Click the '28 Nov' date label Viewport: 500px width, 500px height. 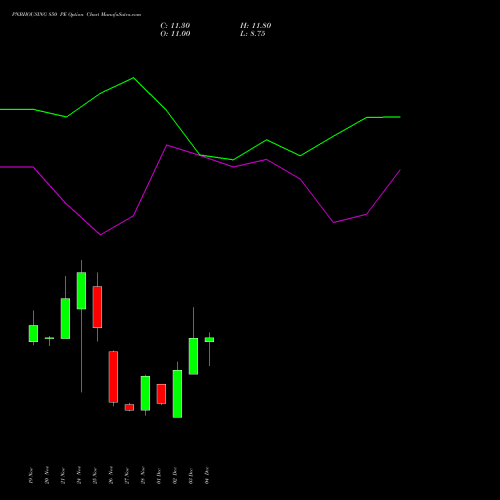[x=143, y=476]
